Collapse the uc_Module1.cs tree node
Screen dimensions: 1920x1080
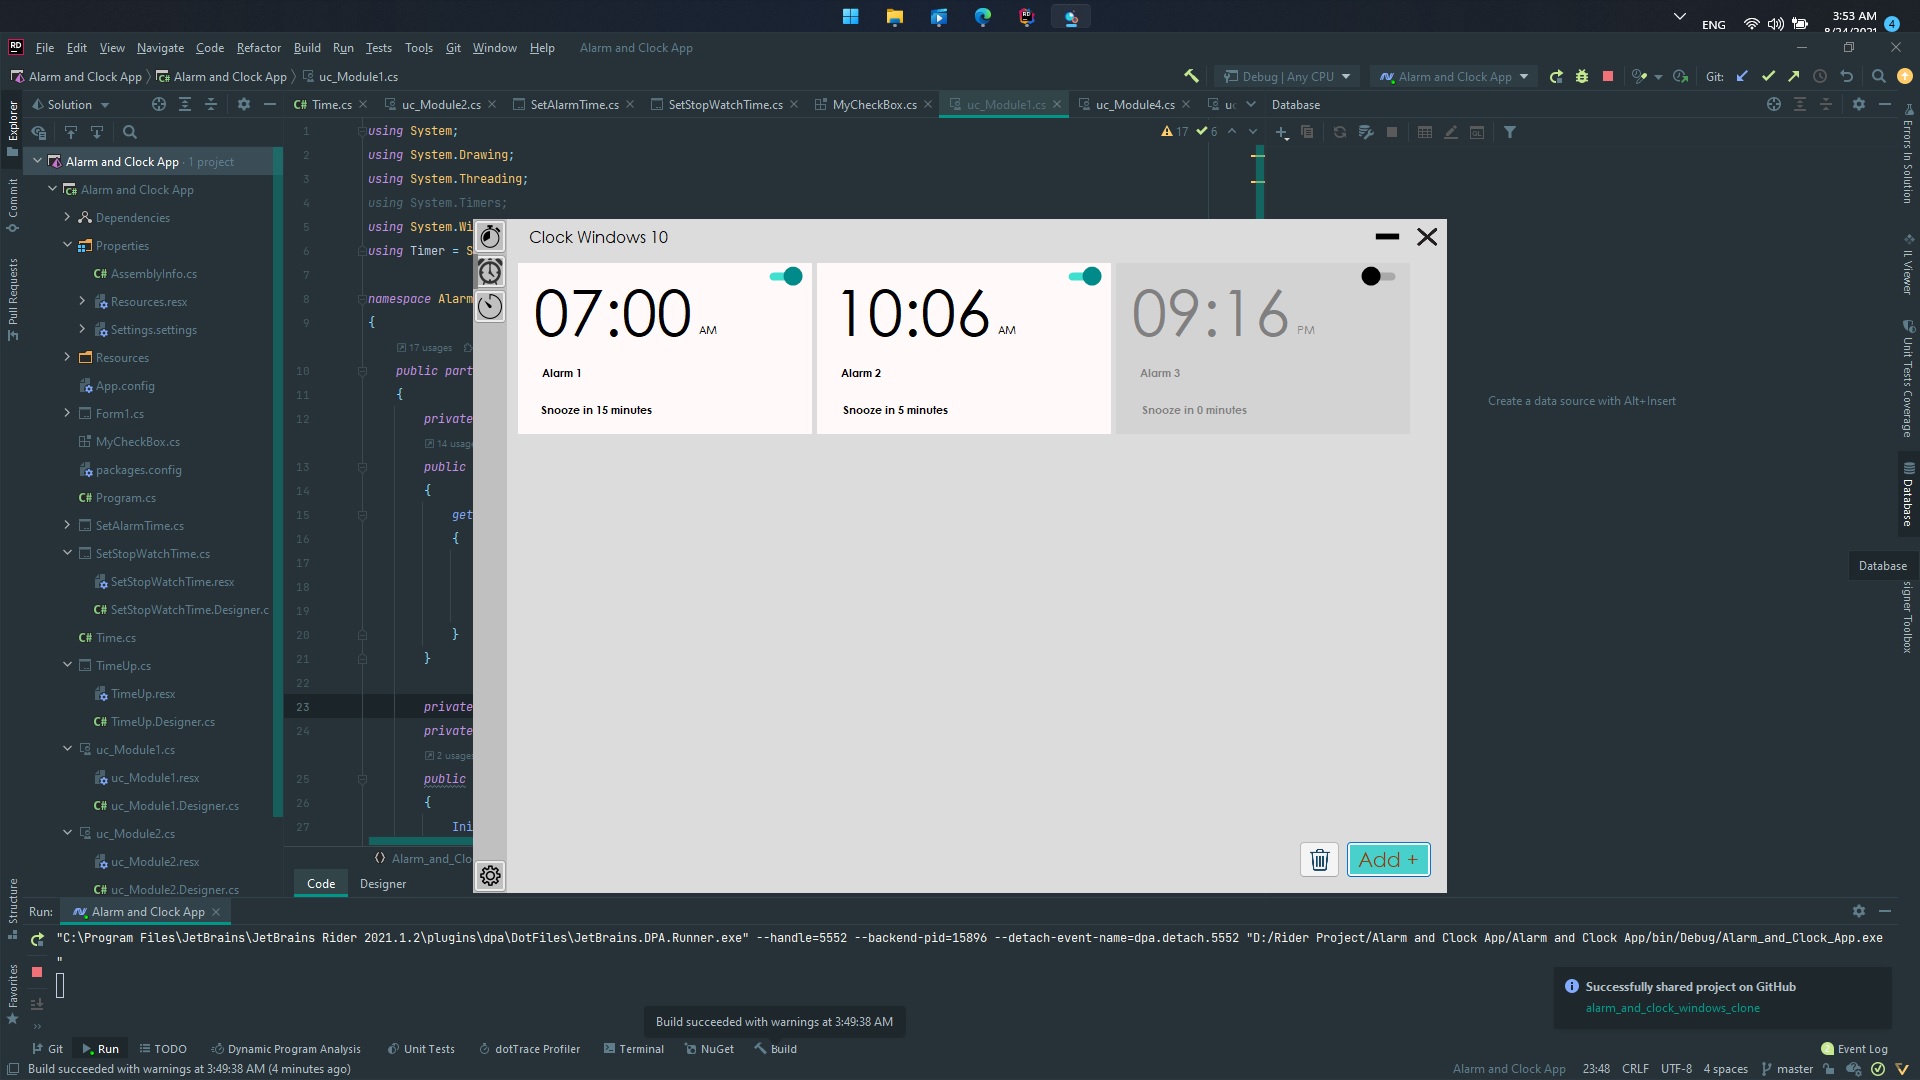point(67,748)
